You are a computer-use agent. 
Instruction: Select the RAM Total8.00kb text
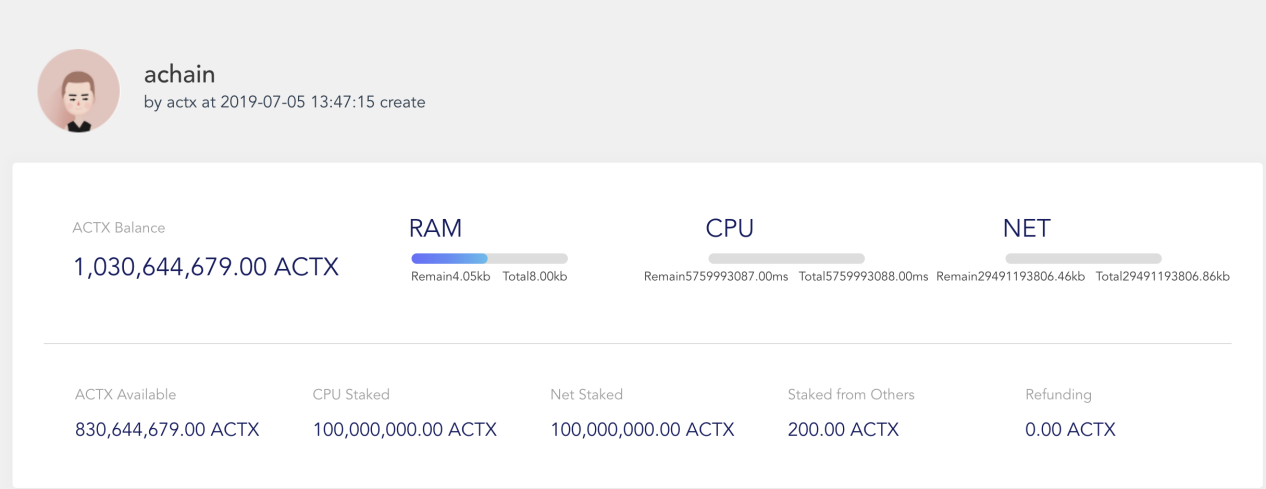[x=535, y=277]
